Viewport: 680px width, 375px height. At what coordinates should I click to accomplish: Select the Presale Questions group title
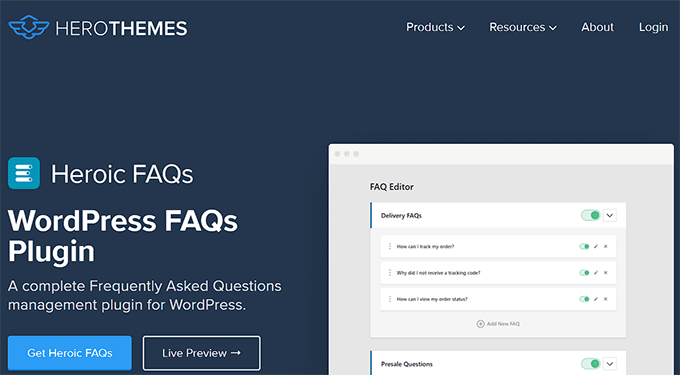click(407, 364)
